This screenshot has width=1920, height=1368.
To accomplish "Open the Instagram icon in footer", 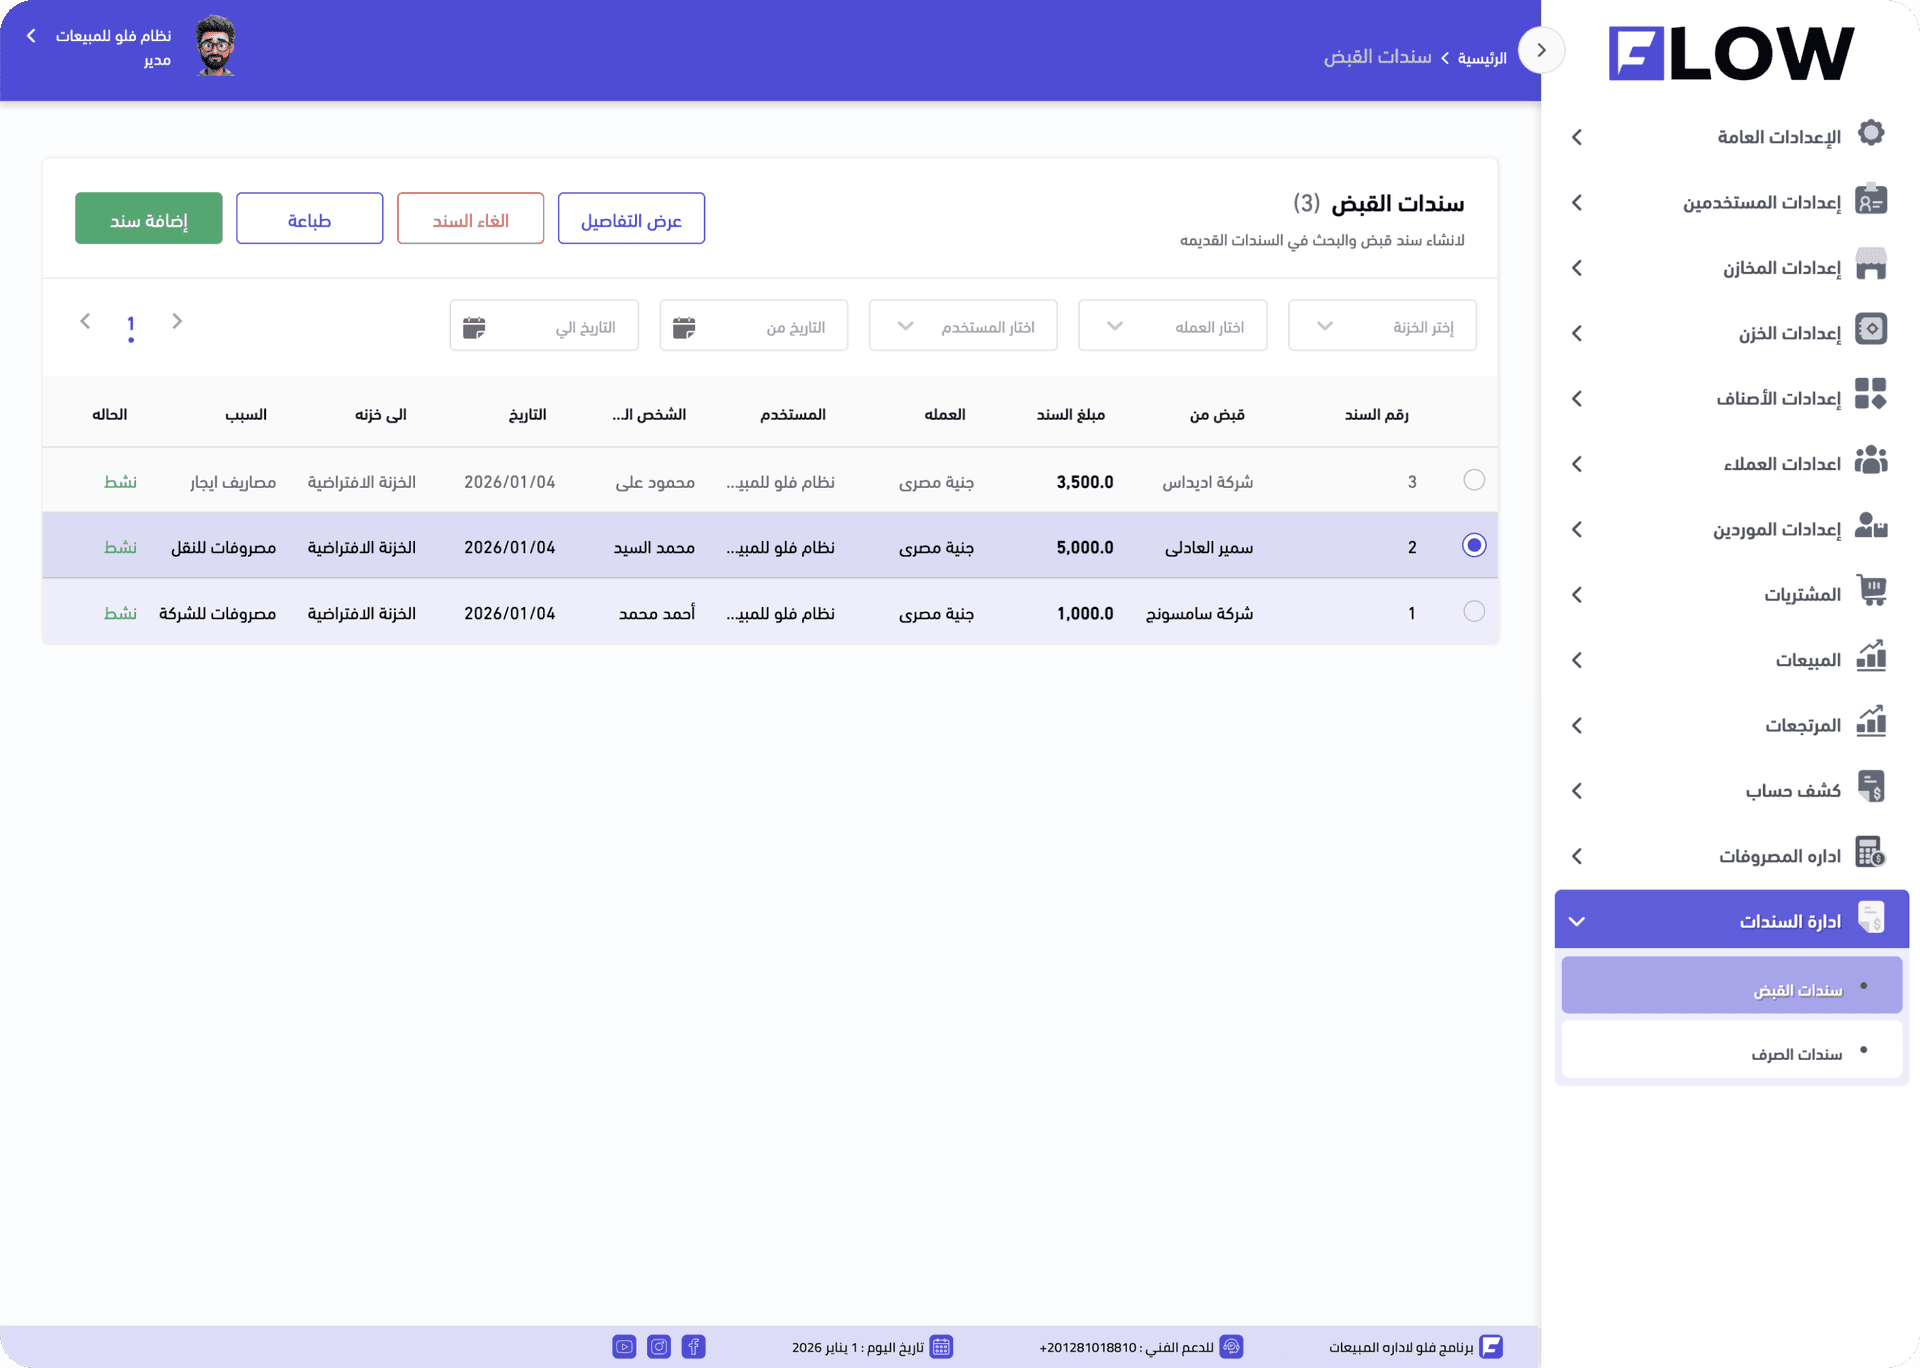I will click(659, 1346).
